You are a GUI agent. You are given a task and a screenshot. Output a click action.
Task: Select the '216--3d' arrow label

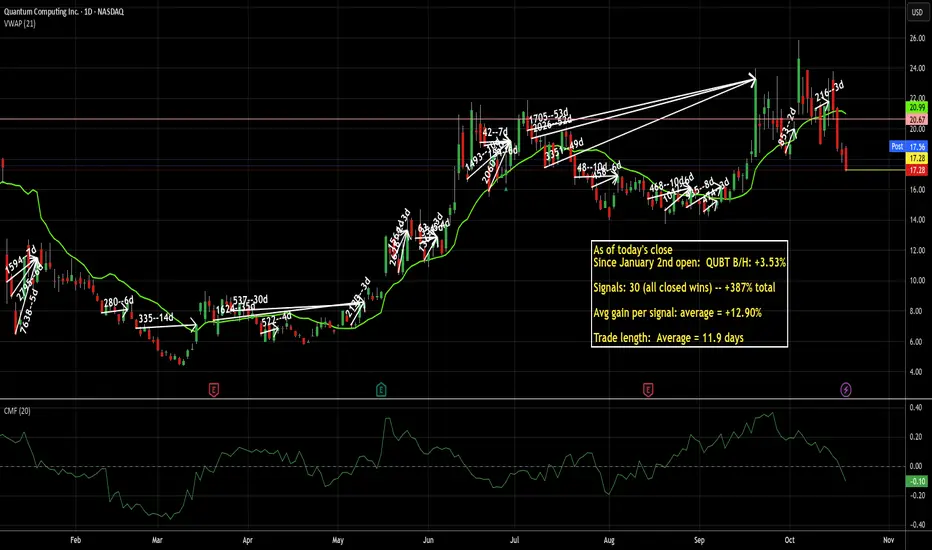pos(829,91)
